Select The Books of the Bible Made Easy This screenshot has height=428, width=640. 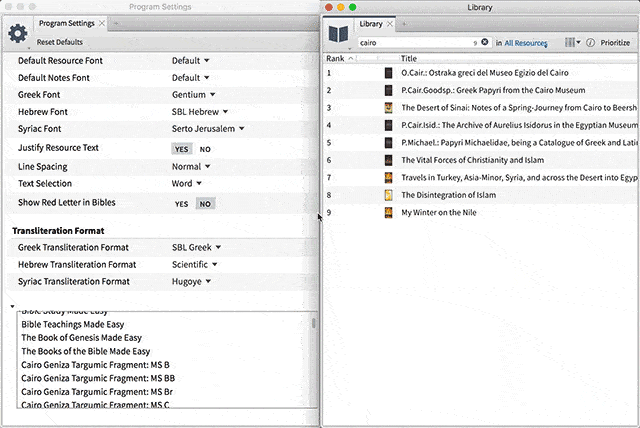tap(86, 351)
